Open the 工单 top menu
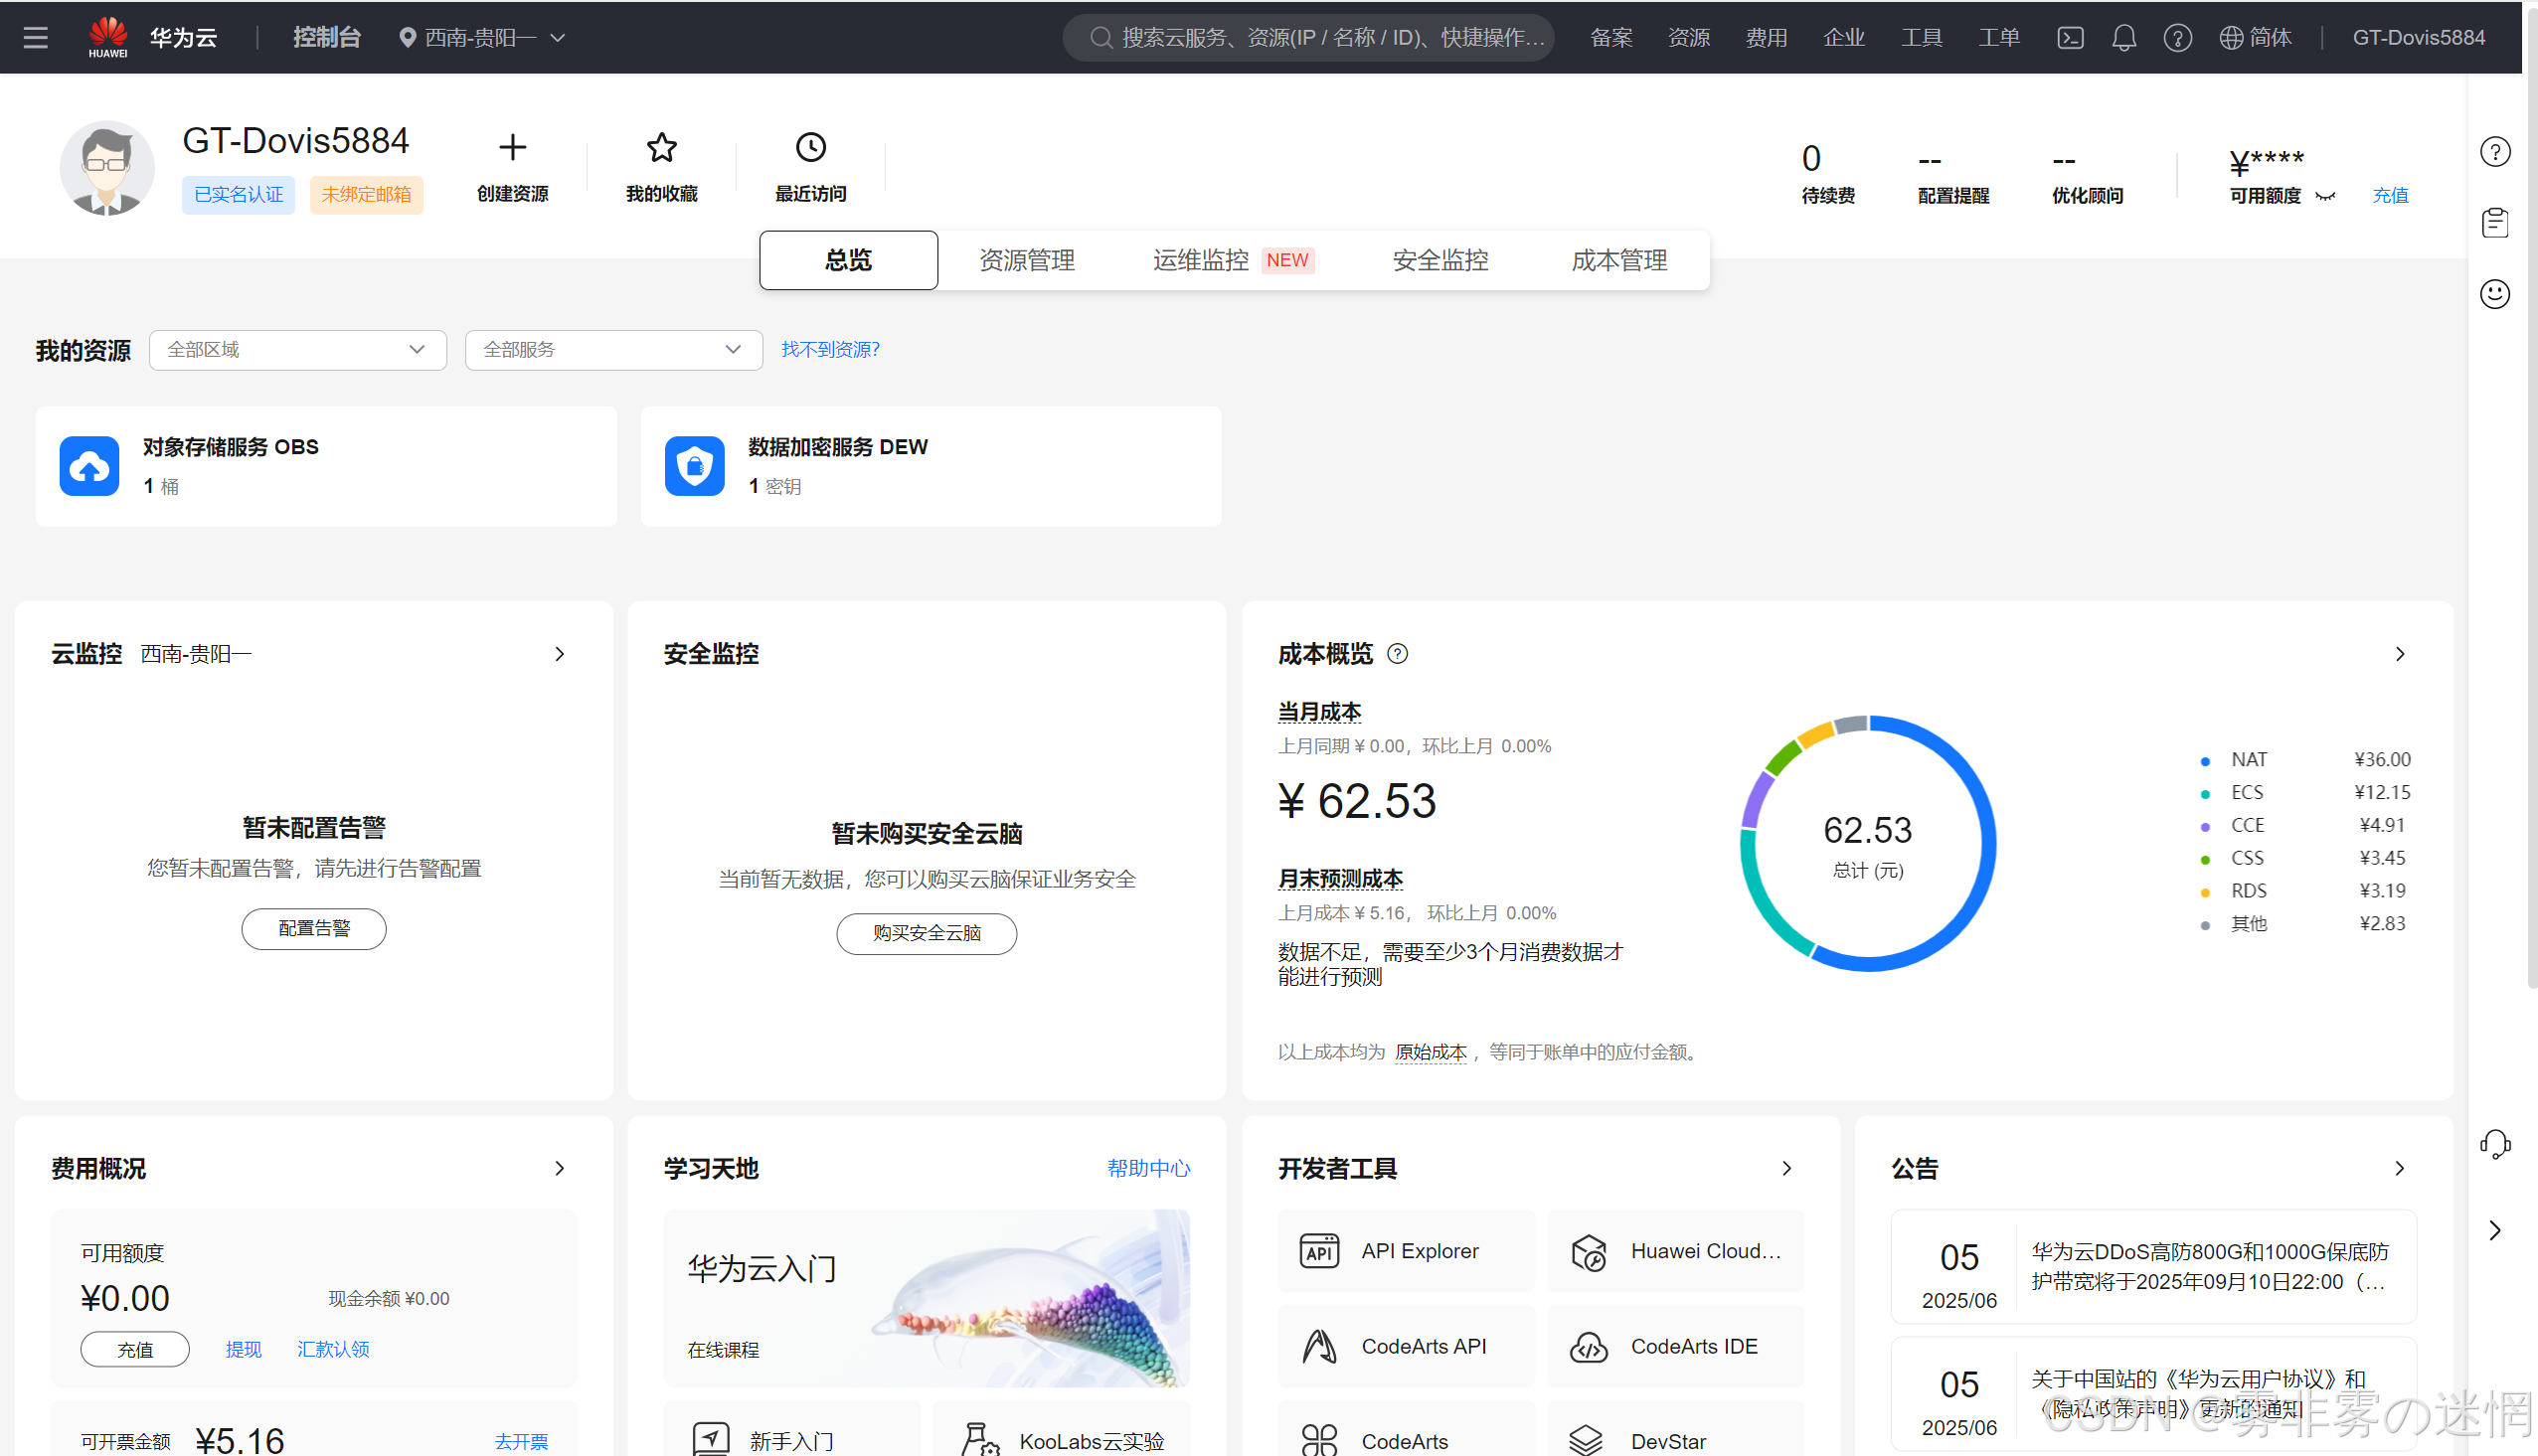The image size is (2538, 1456). (x=1999, y=38)
